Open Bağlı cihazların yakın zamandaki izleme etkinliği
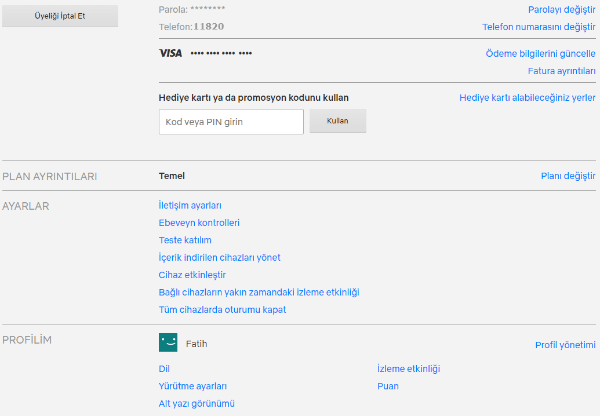 (x=259, y=292)
